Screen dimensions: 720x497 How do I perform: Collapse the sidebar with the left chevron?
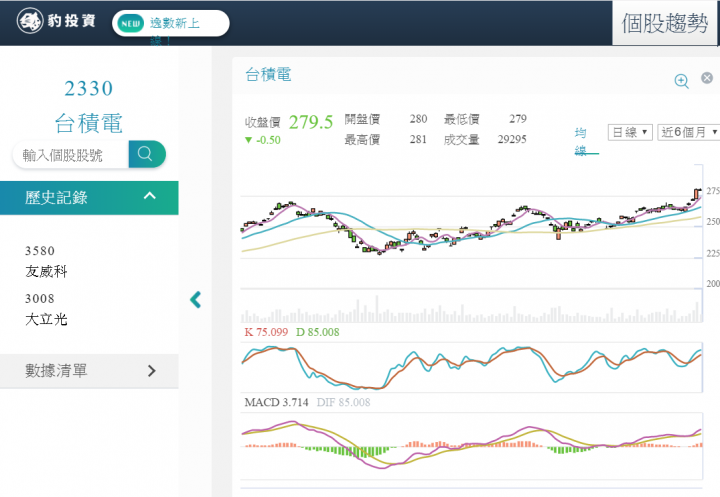point(196,299)
